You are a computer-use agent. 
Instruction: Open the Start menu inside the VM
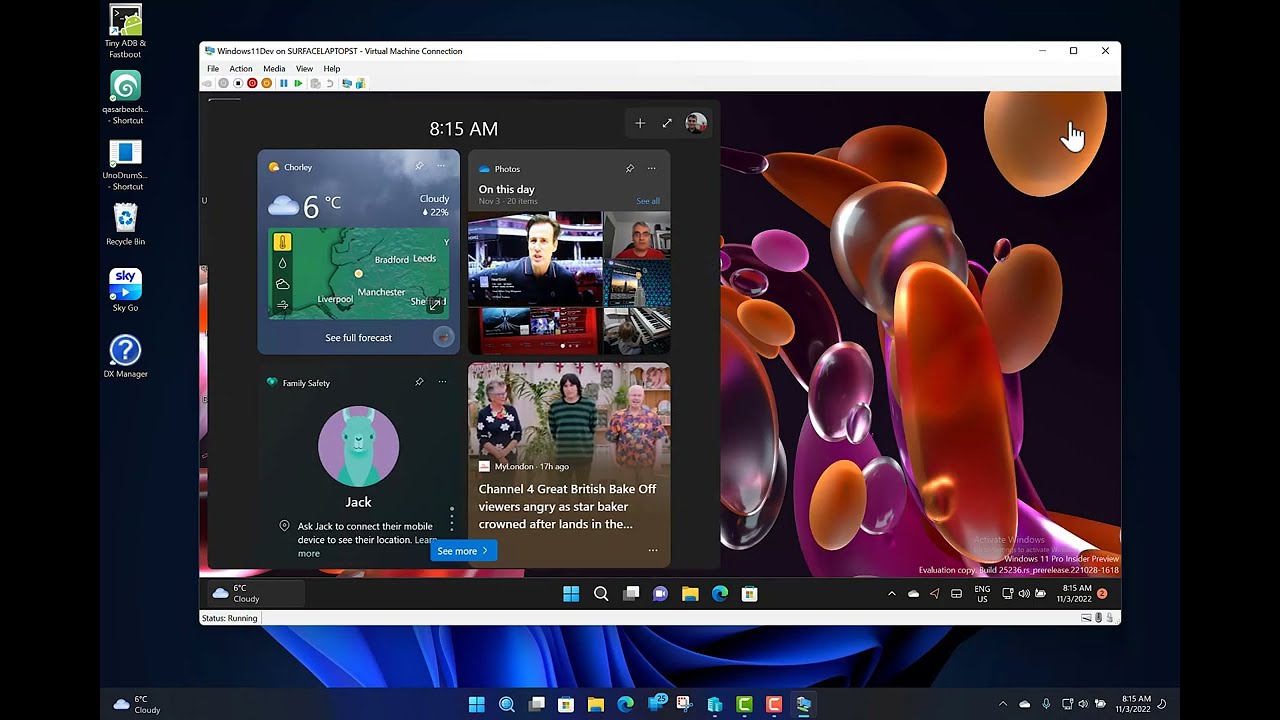[571, 594]
